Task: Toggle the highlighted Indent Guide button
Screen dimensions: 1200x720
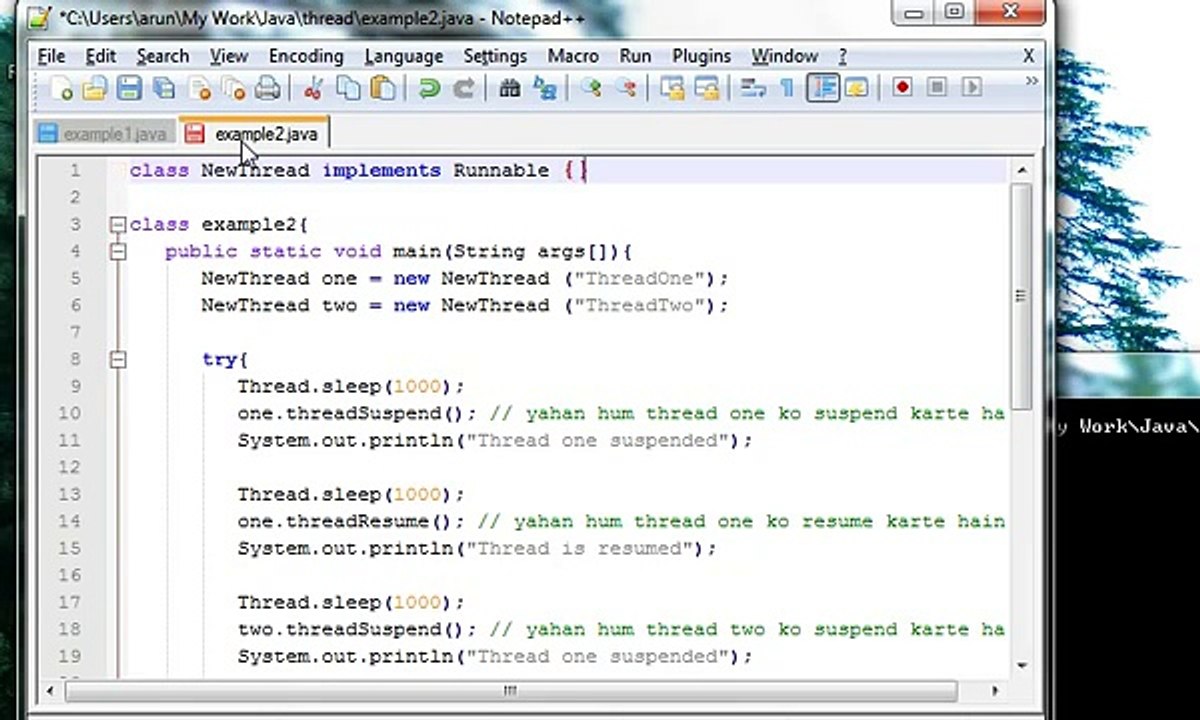Action: [823, 88]
